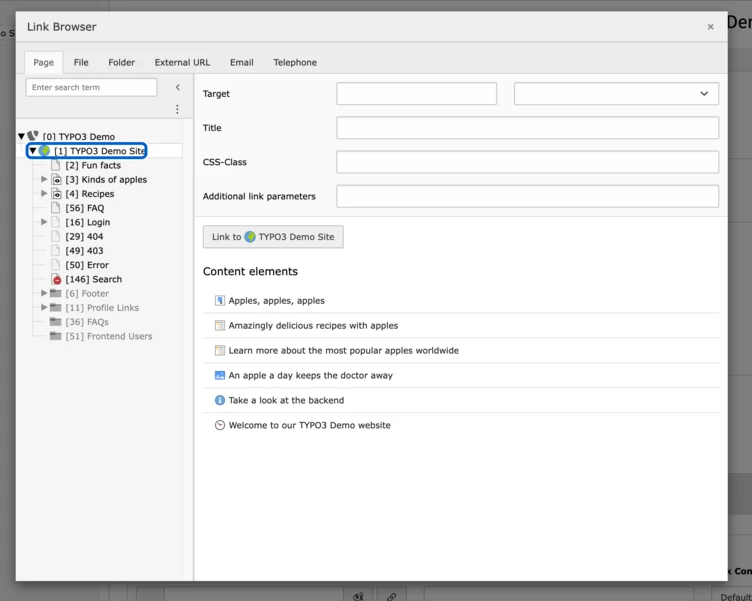The width and height of the screenshot is (752, 601).
Task: Click the page icon beside Kinds of apples
Action: click(57, 179)
